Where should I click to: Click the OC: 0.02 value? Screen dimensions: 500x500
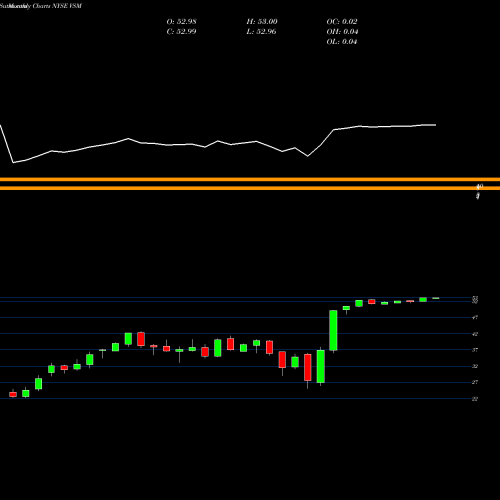[342, 21]
